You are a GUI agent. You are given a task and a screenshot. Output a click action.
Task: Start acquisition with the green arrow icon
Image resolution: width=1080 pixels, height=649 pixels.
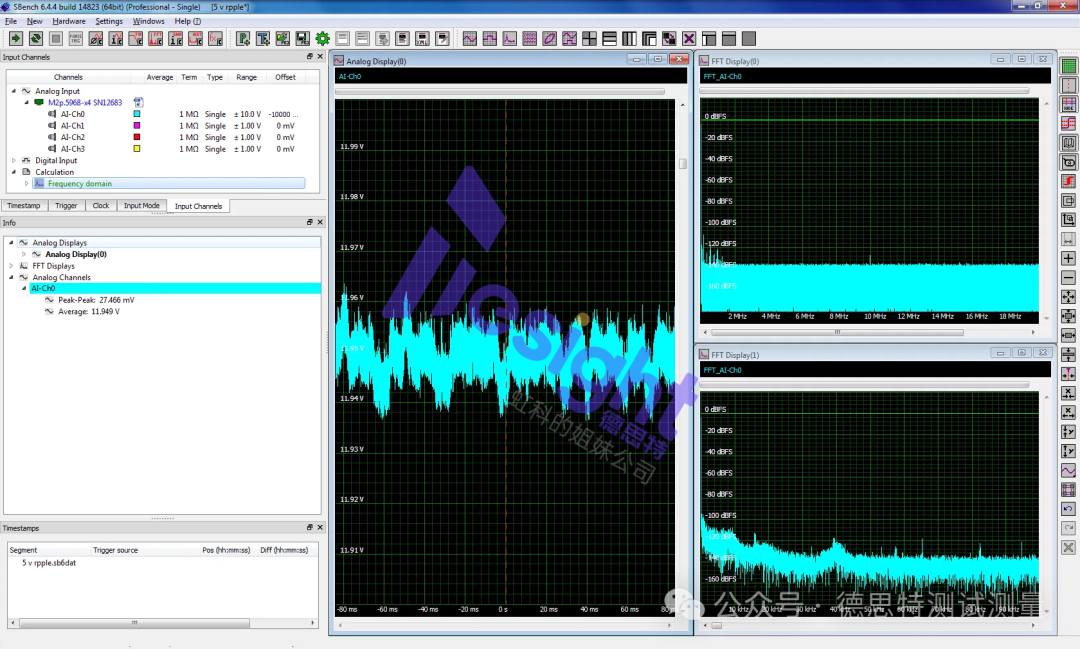point(16,39)
